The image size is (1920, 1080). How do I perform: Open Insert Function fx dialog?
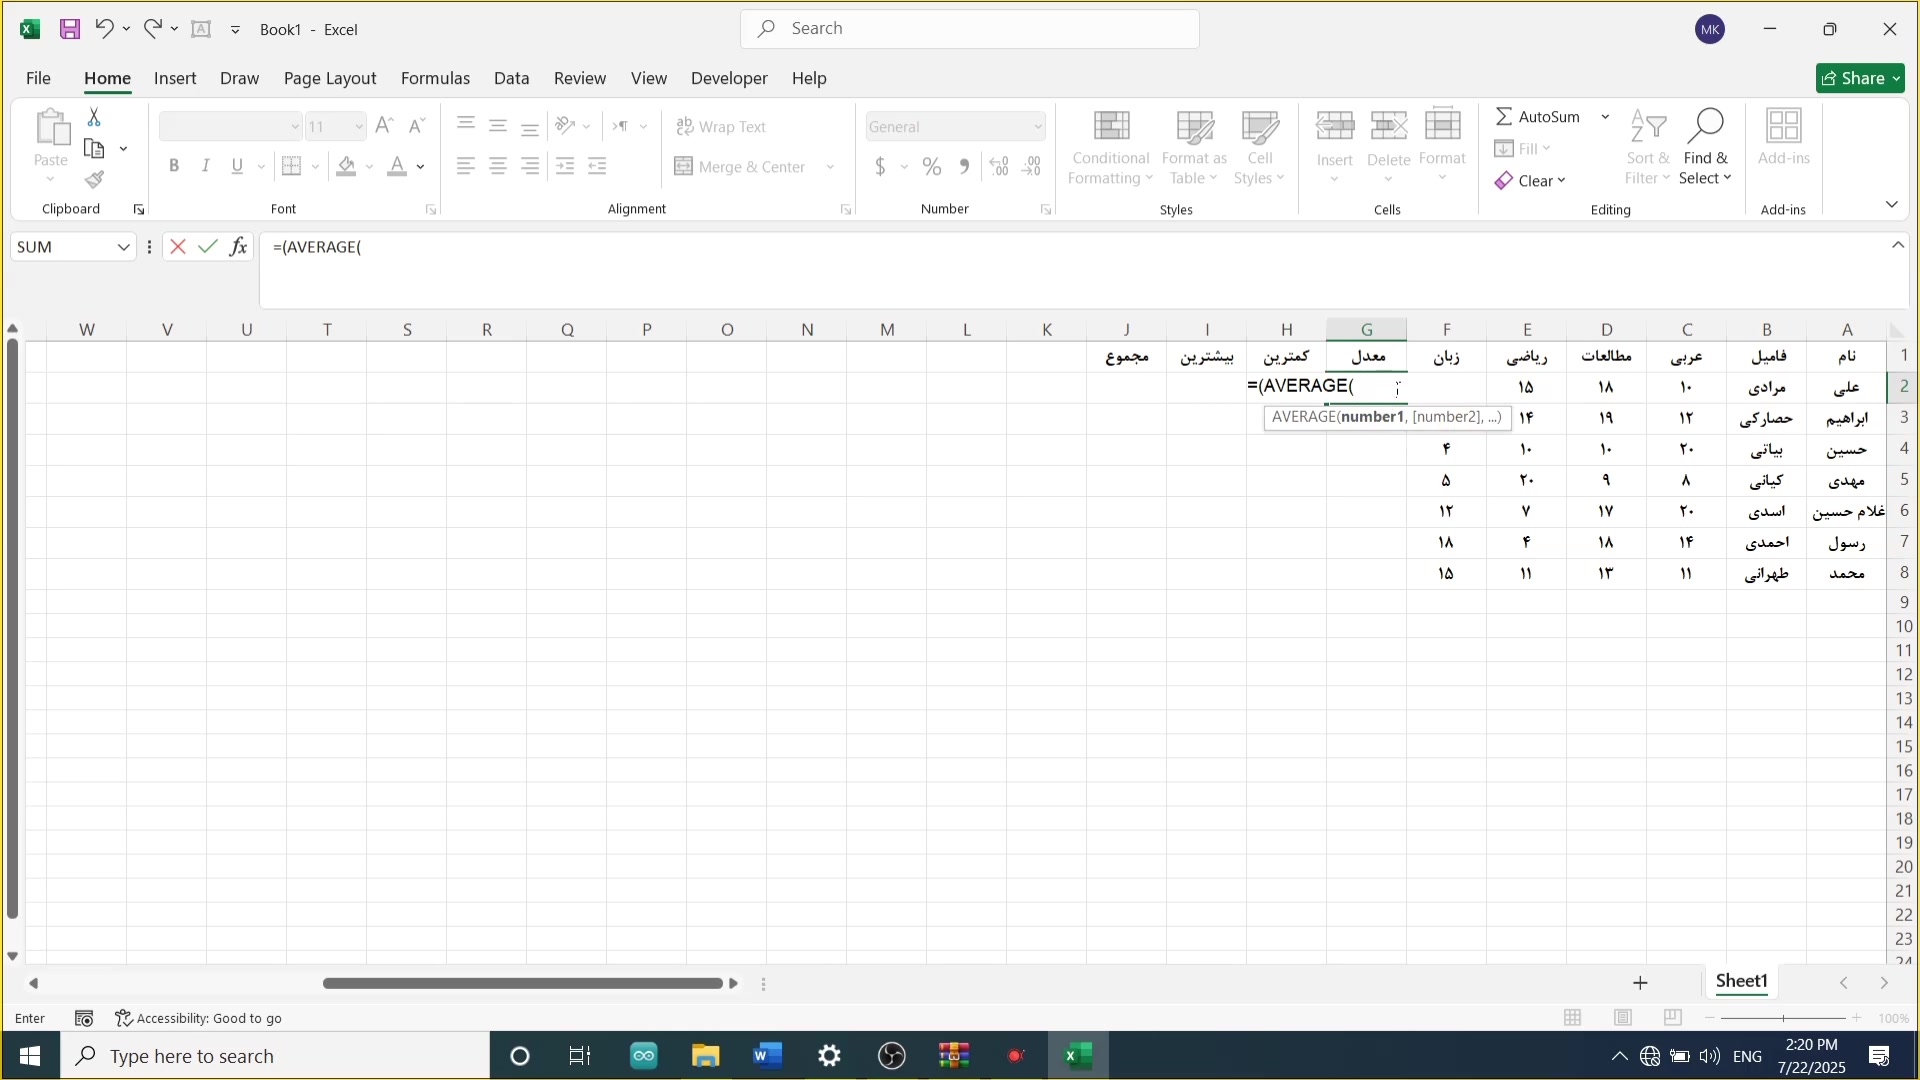[238, 247]
